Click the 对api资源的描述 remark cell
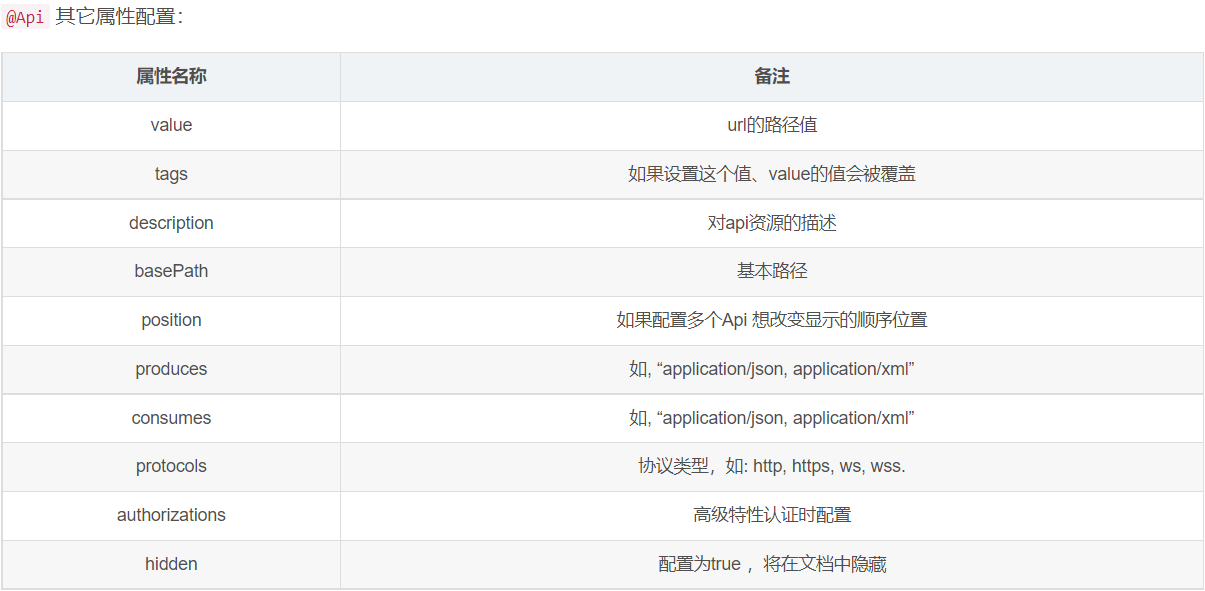 click(x=771, y=223)
